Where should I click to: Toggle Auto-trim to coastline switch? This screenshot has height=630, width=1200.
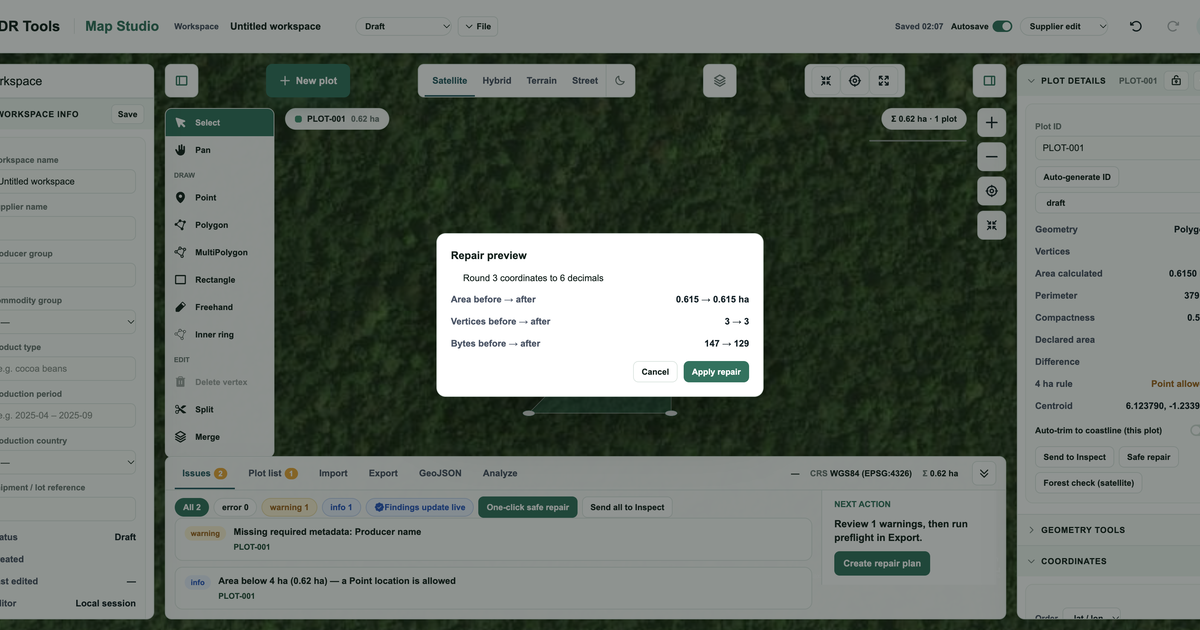1195,430
